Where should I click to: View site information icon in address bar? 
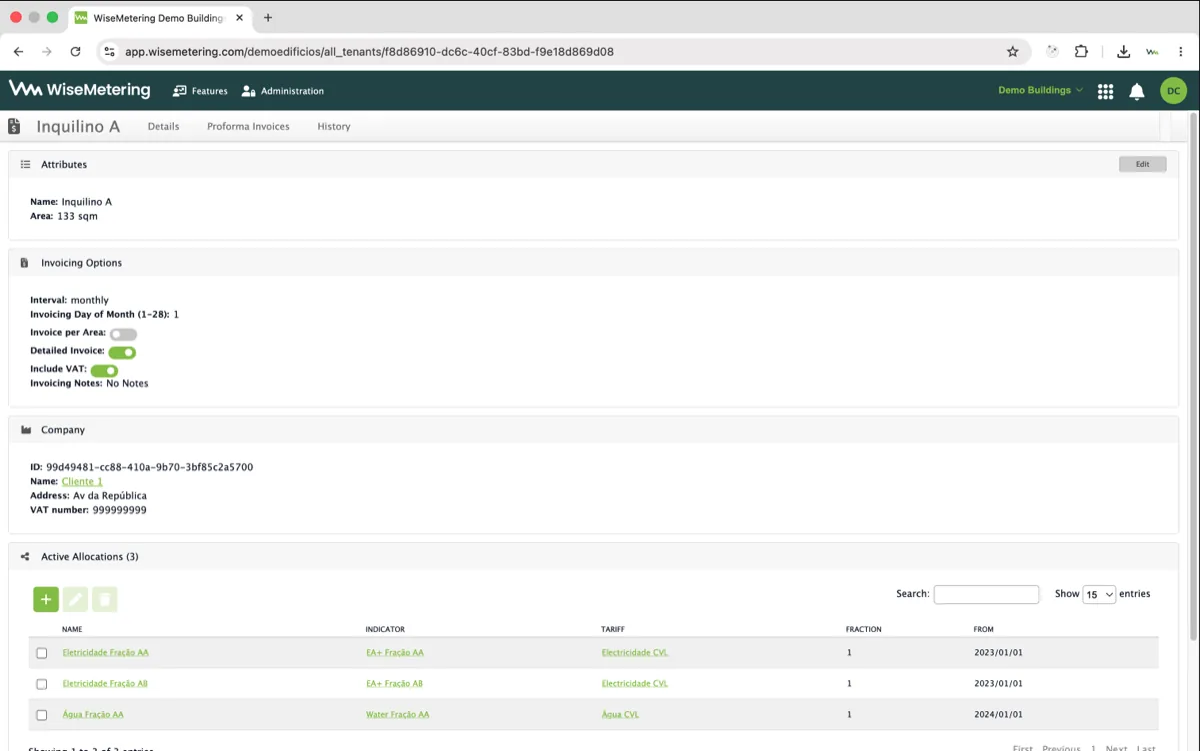click(109, 52)
